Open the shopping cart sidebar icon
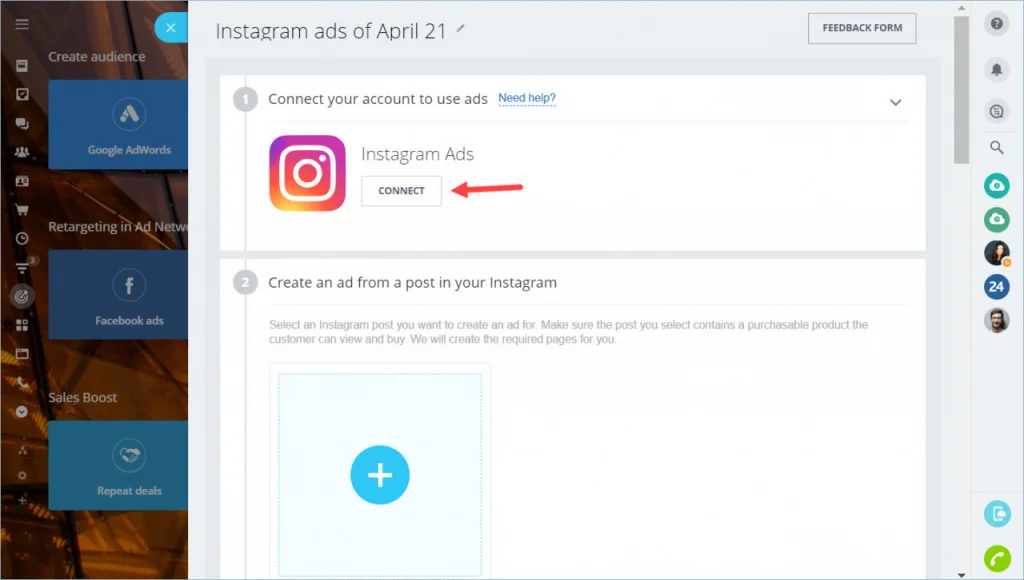This screenshot has height=580, width=1024. pos(22,210)
